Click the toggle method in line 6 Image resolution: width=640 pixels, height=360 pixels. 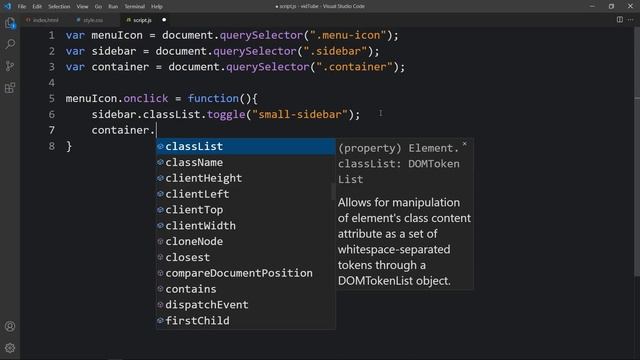click(x=226, y=115)
